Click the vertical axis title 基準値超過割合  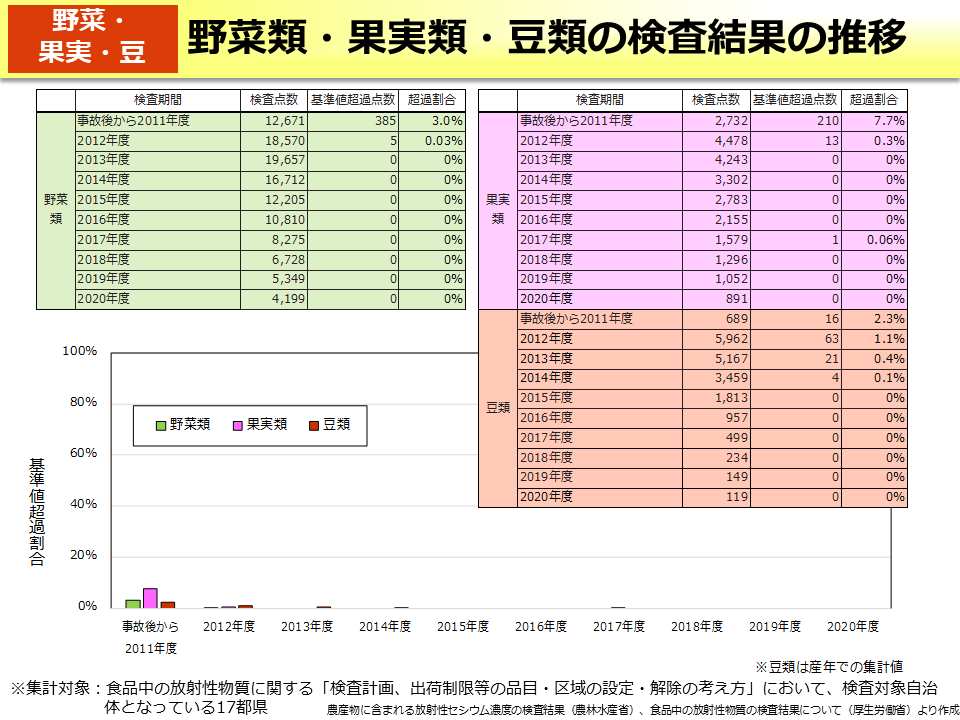(37, 512)
